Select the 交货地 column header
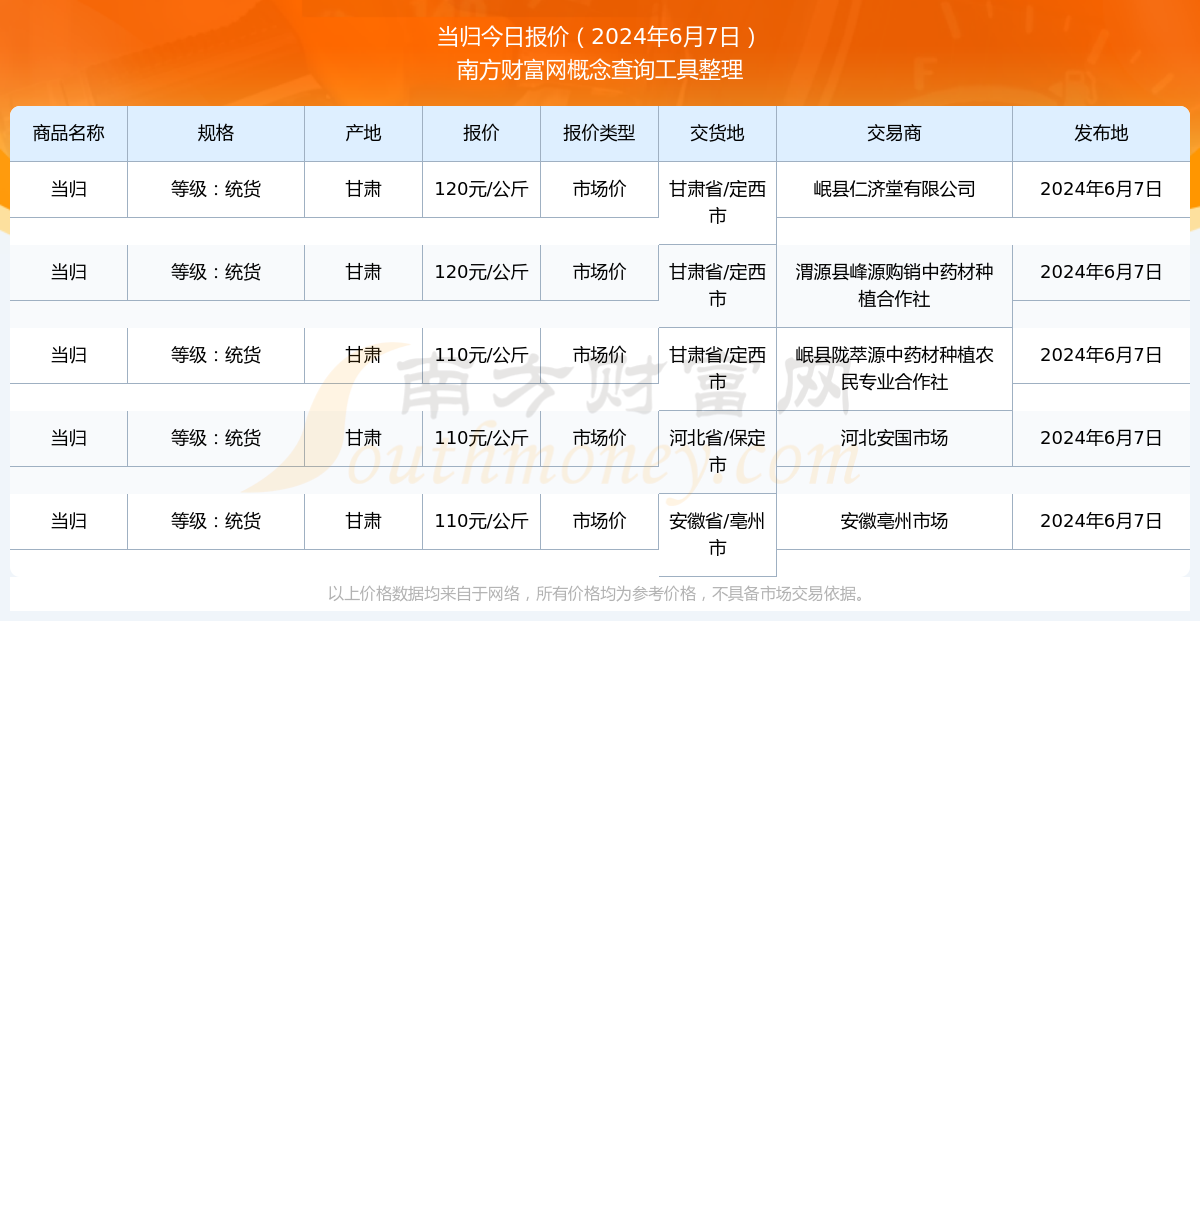Viewport: 1200px width, 1205px height. point(717,133)
